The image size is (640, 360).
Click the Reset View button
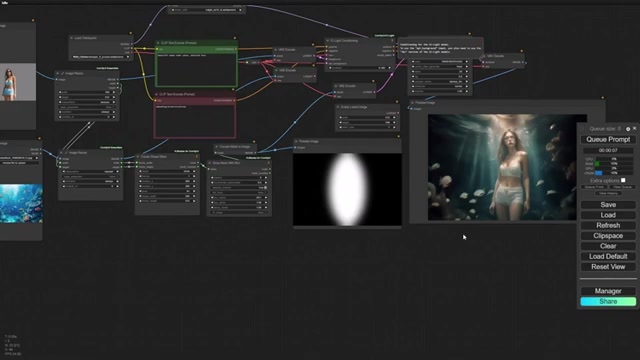(x=608, y=267)
